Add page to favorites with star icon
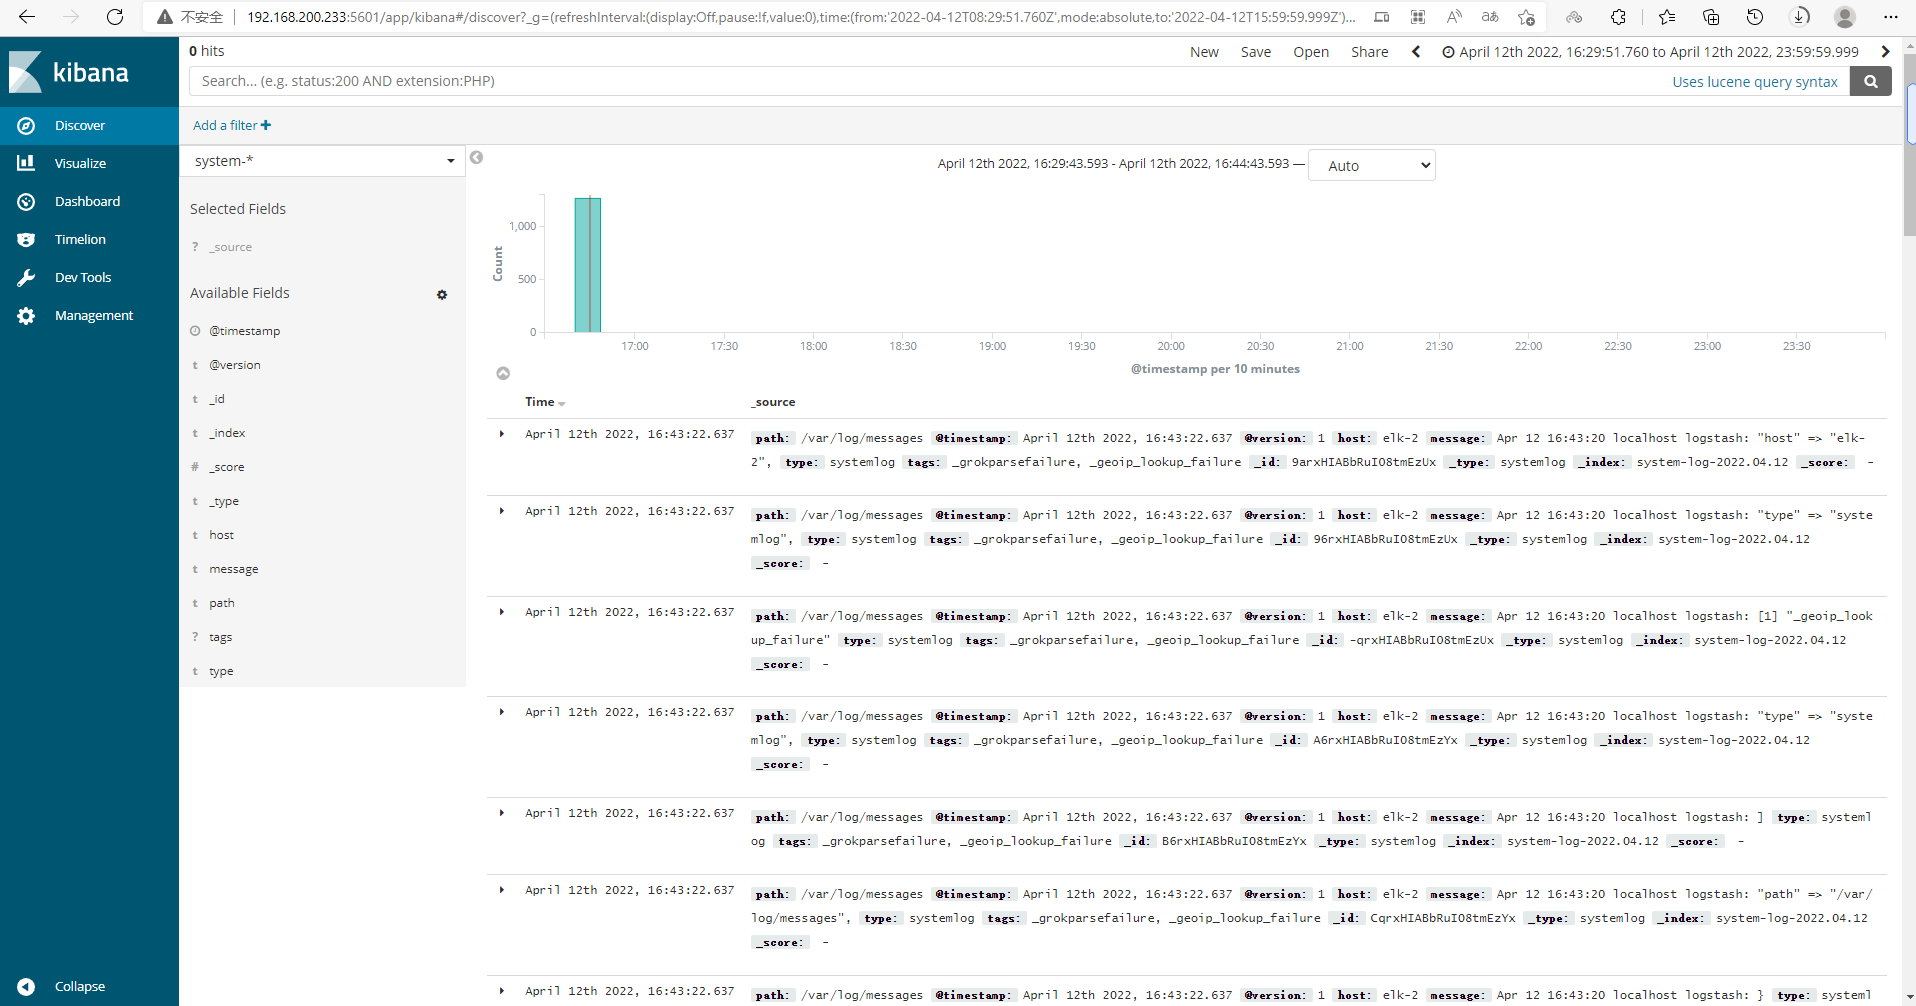 coord(1526,17)
